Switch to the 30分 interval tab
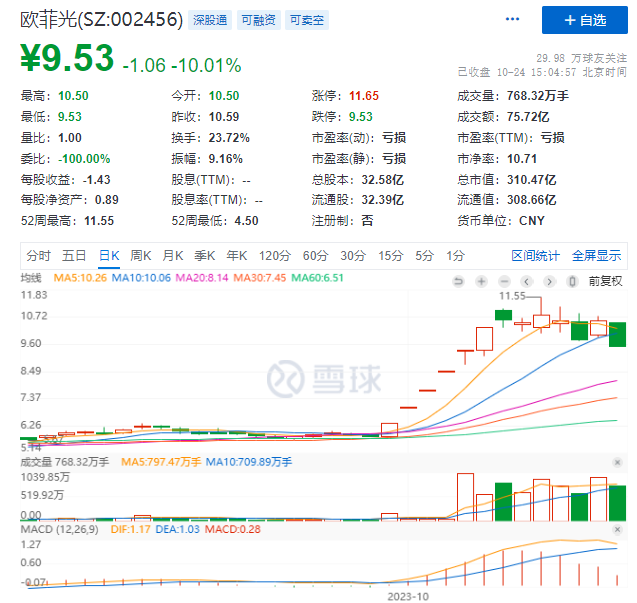The width and height of the screenshot is (637, 603). pos(353,256)
